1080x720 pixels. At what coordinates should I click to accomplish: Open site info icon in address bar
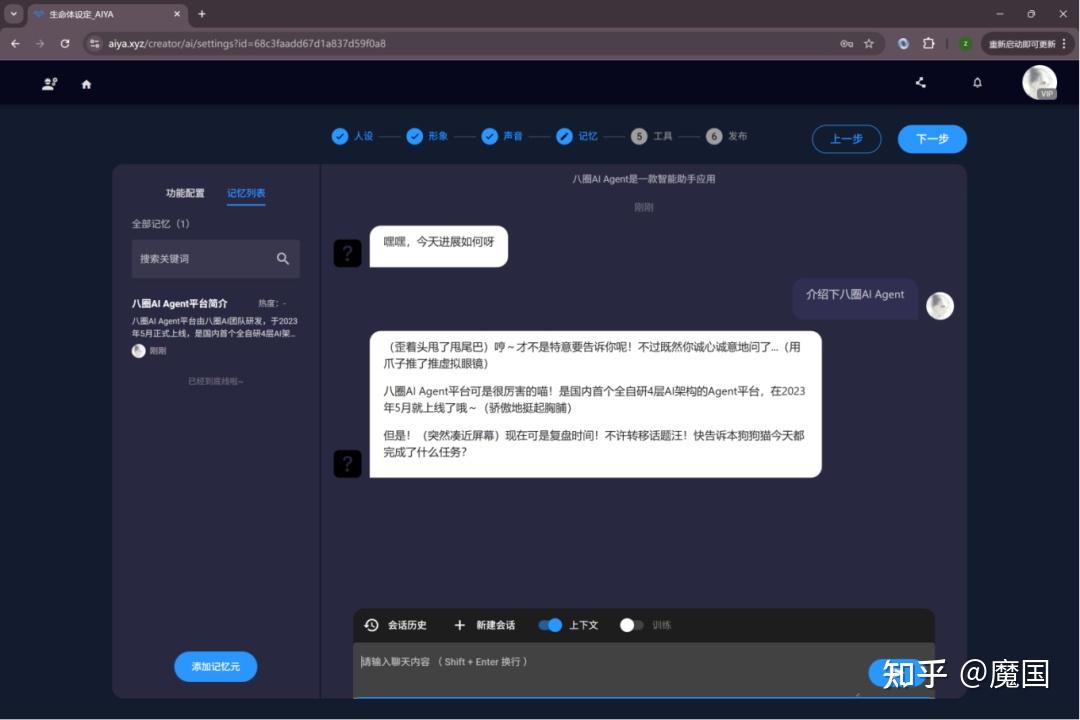(x=94, y=43)
